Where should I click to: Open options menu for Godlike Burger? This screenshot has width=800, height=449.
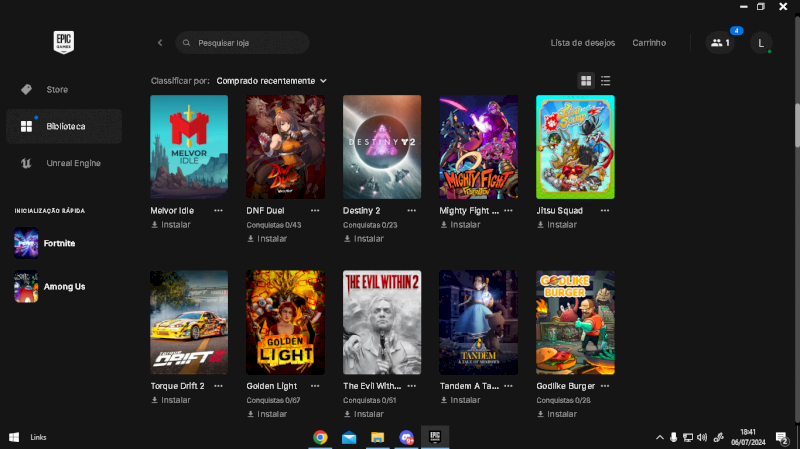pos(605,386)
